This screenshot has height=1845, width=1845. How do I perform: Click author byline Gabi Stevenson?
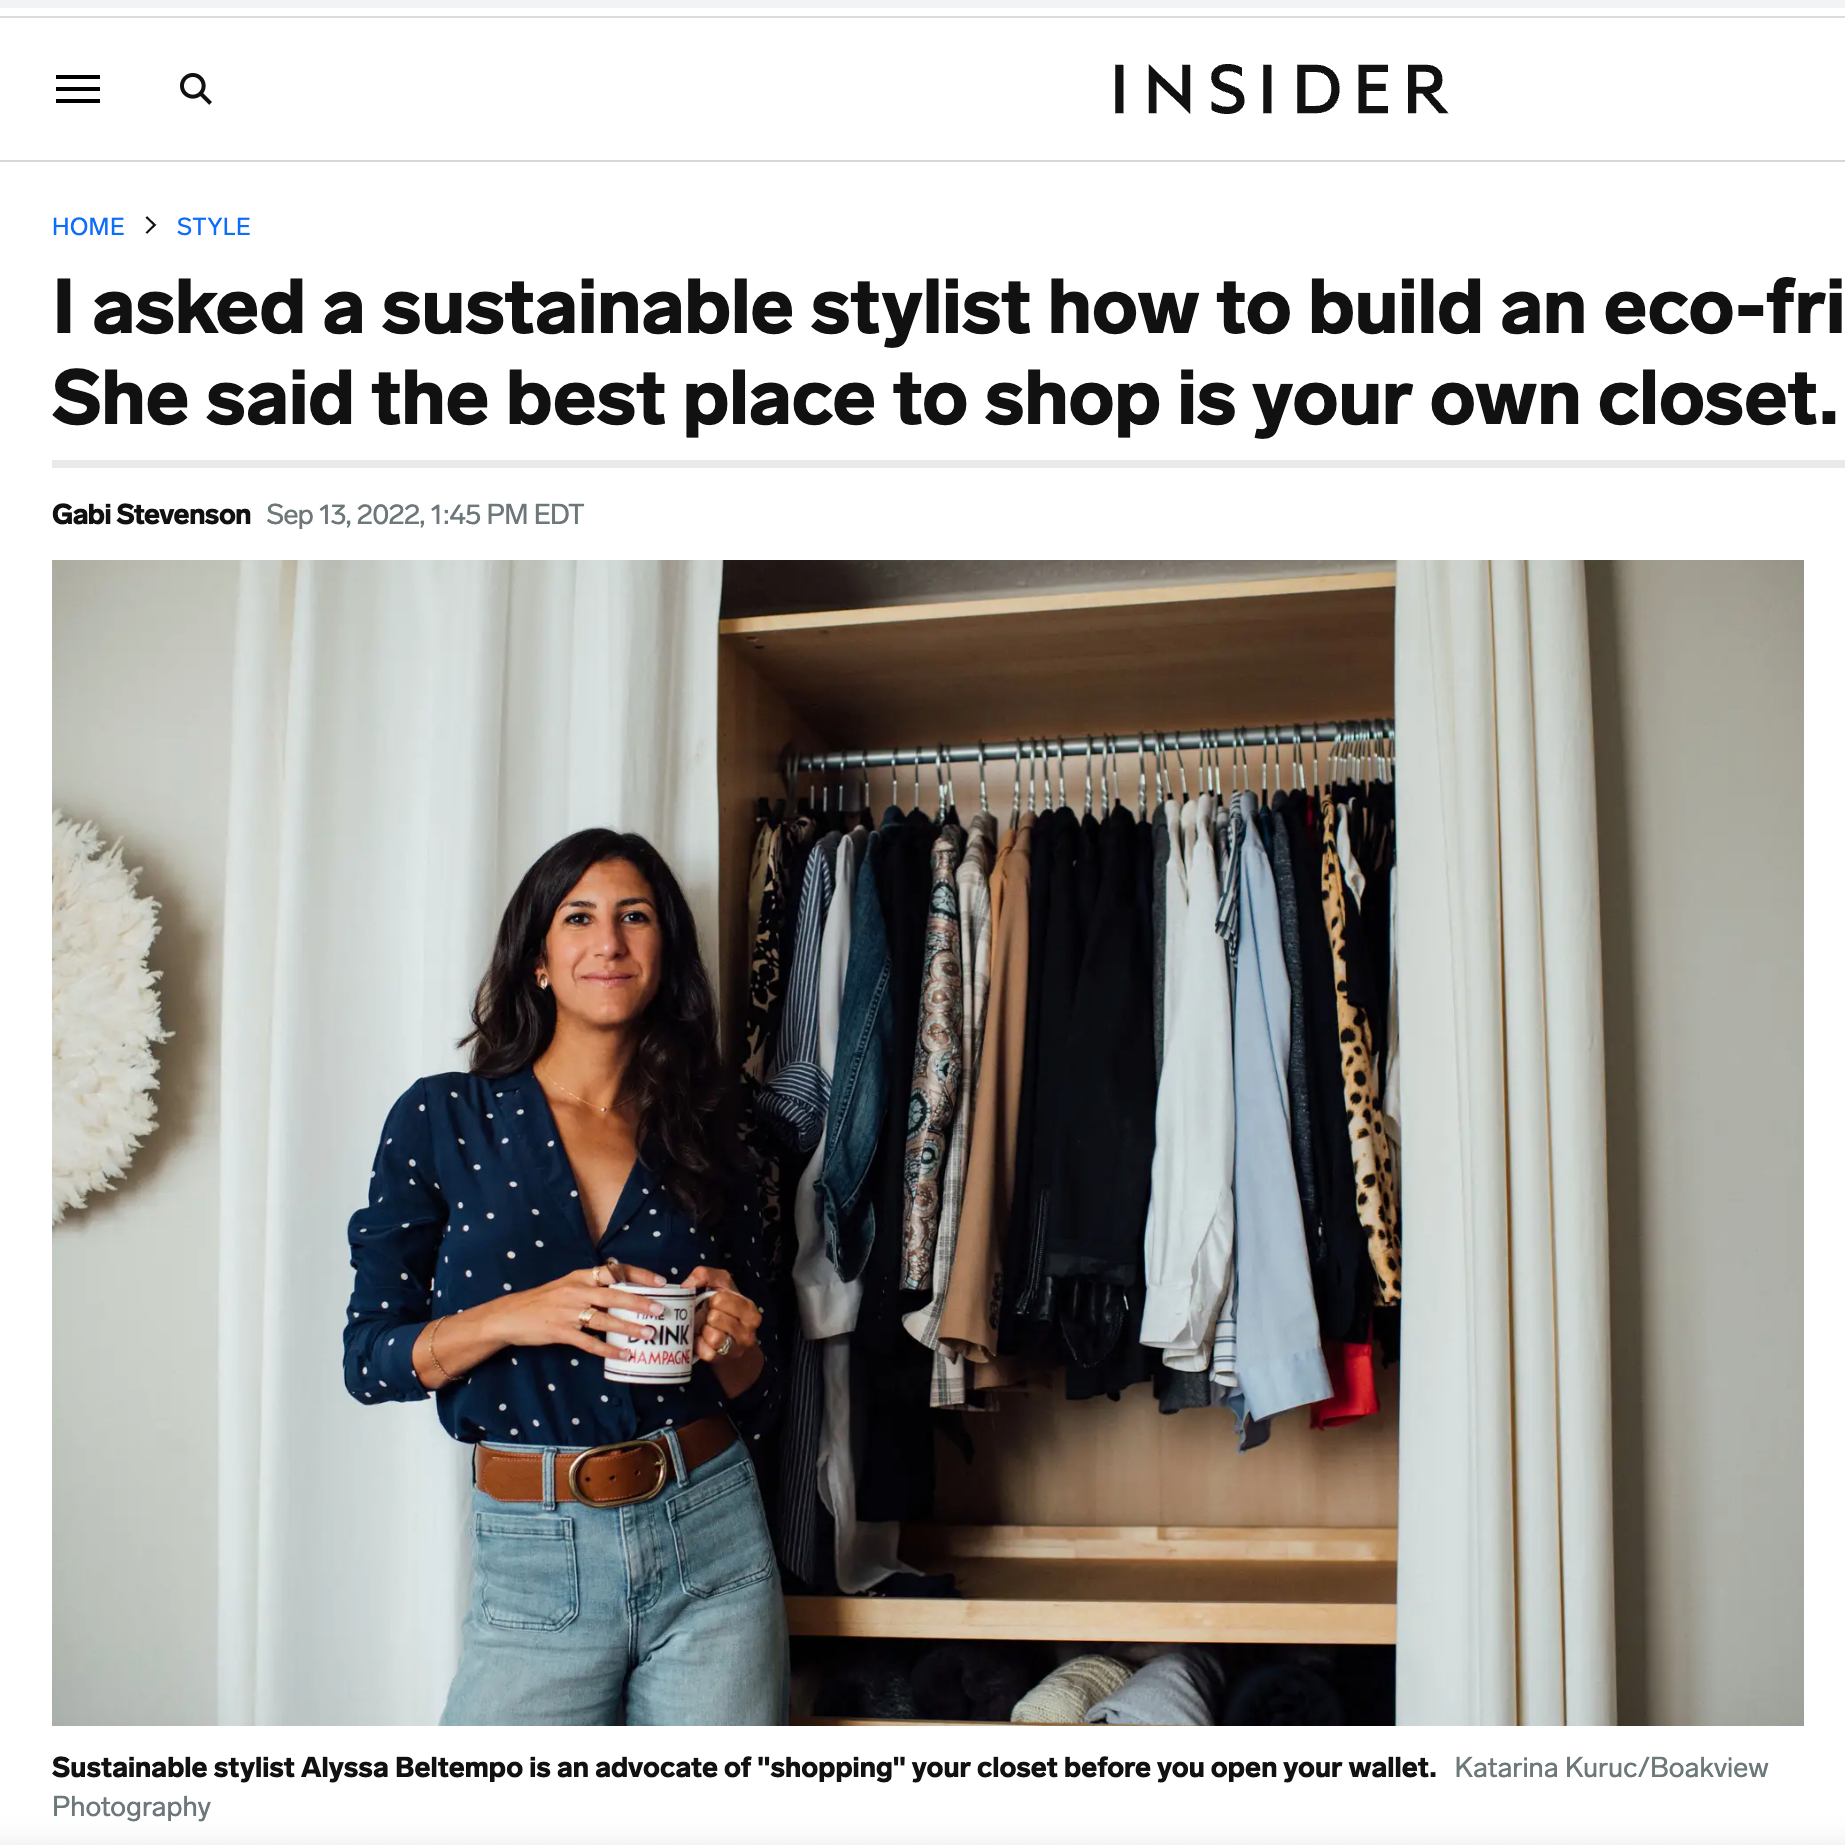coord(151,513)
